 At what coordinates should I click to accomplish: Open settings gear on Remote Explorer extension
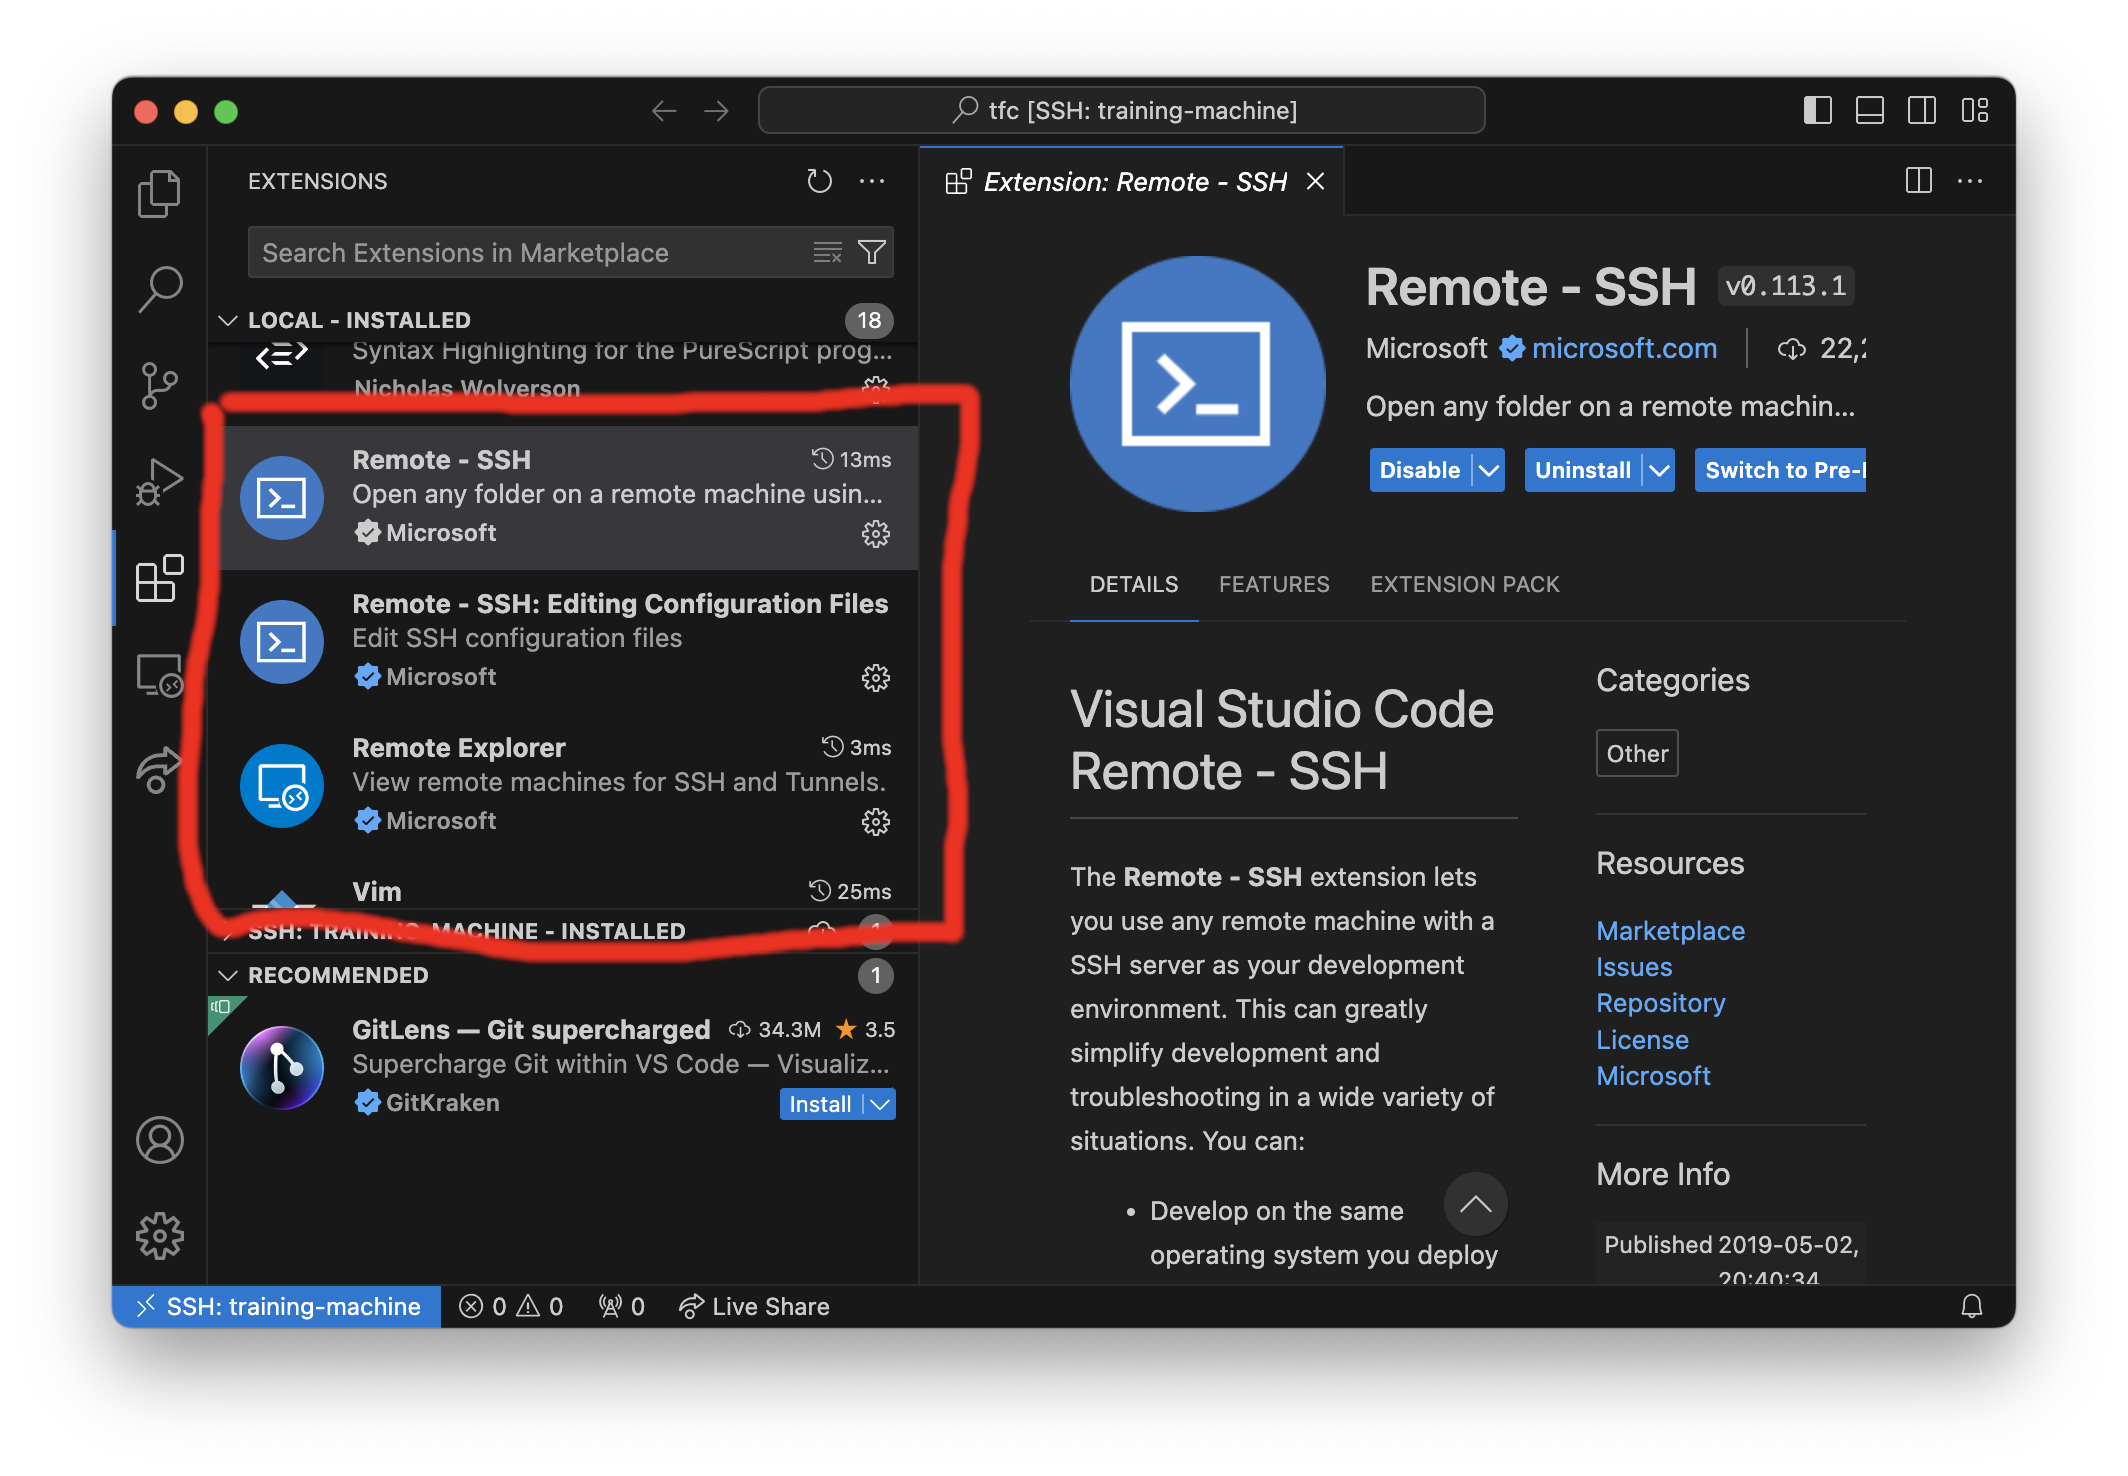[x=875, y=822]
